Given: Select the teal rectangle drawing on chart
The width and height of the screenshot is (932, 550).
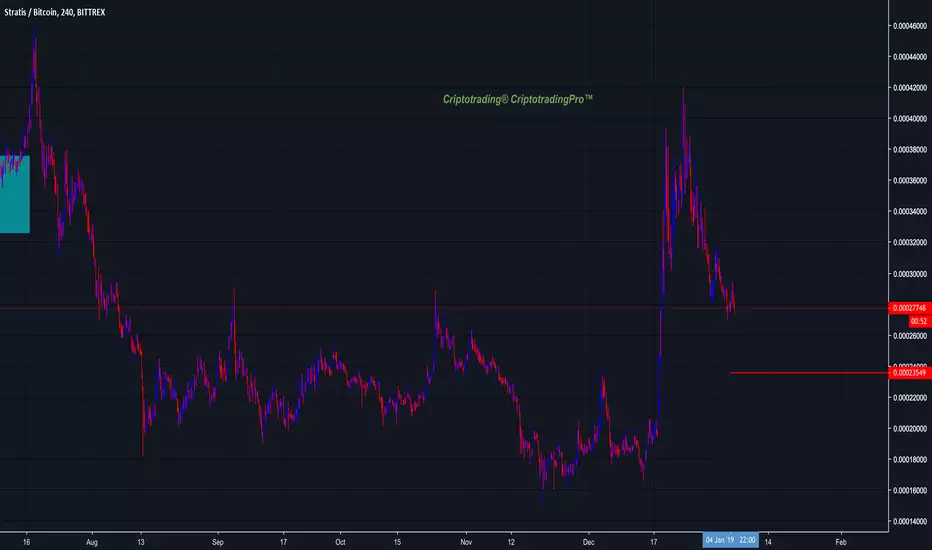Looking at the screenshot, I should 15,194.
